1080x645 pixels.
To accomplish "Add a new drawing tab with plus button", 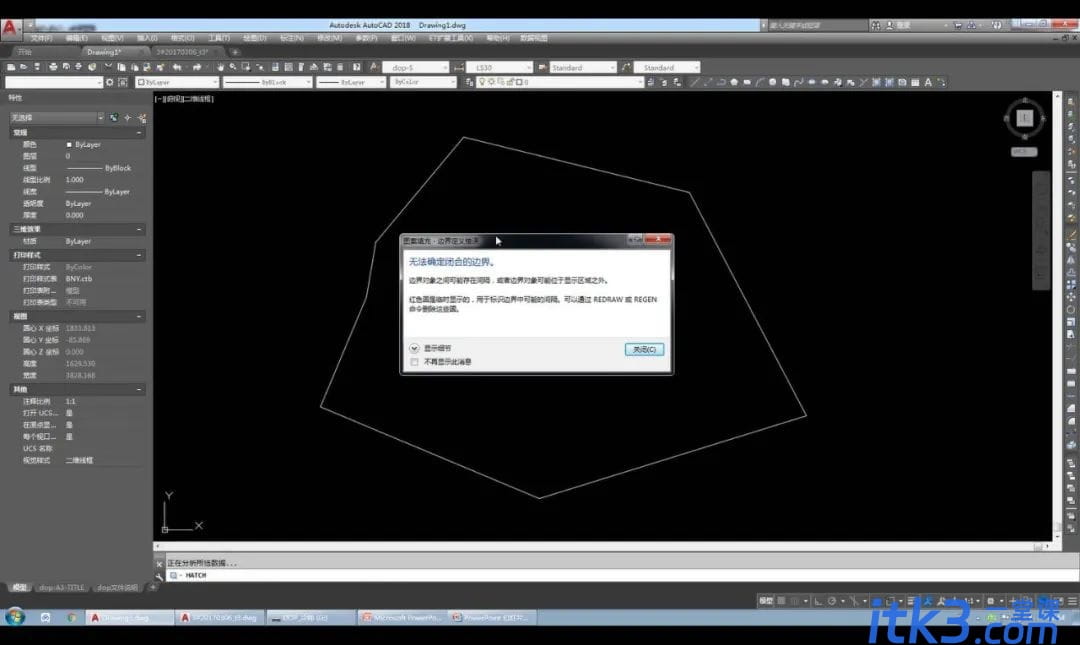I will coord(235,52).
